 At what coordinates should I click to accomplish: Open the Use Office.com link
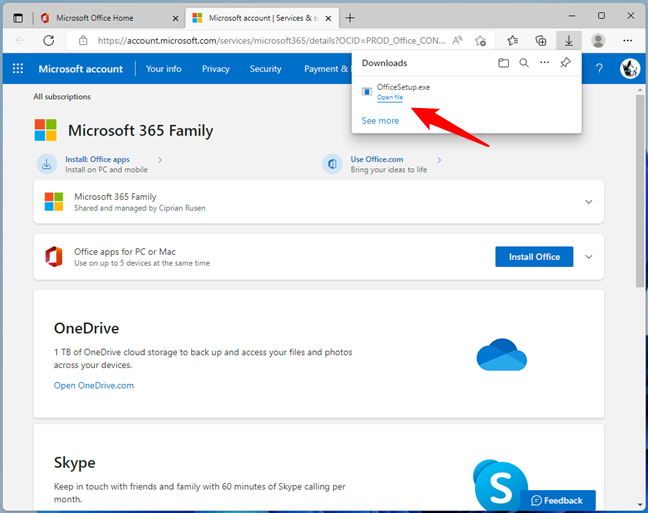pos(377,159)
